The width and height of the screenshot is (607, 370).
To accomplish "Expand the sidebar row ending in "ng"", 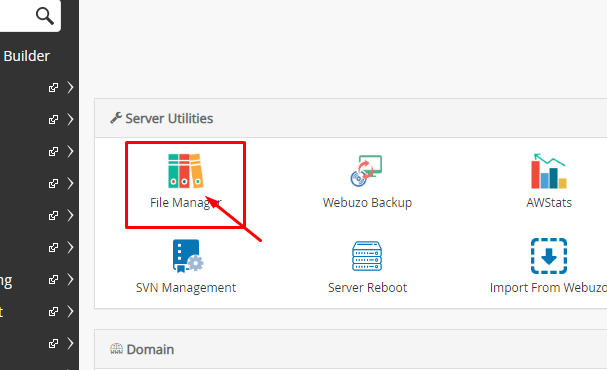I will pos(70,279).
